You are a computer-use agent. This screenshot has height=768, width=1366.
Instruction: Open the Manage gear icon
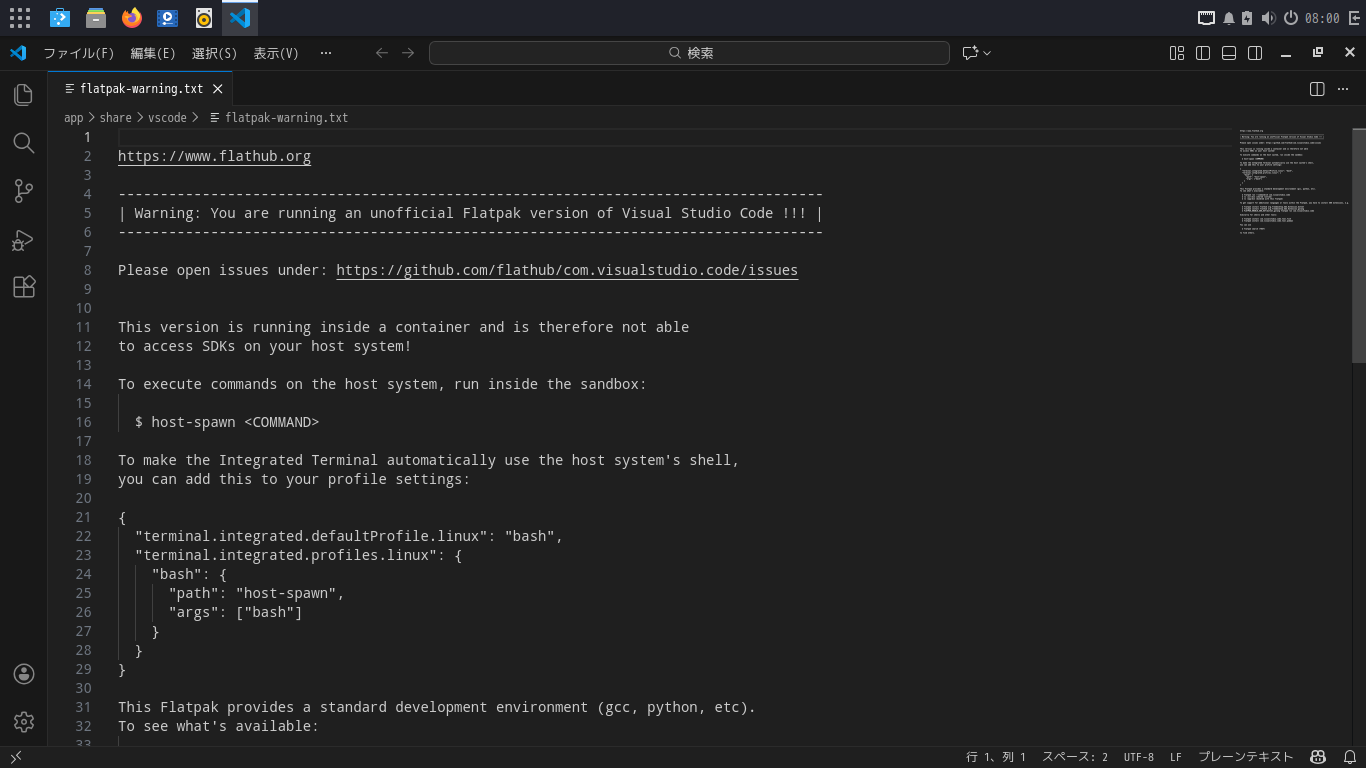(x=24, y=721)
